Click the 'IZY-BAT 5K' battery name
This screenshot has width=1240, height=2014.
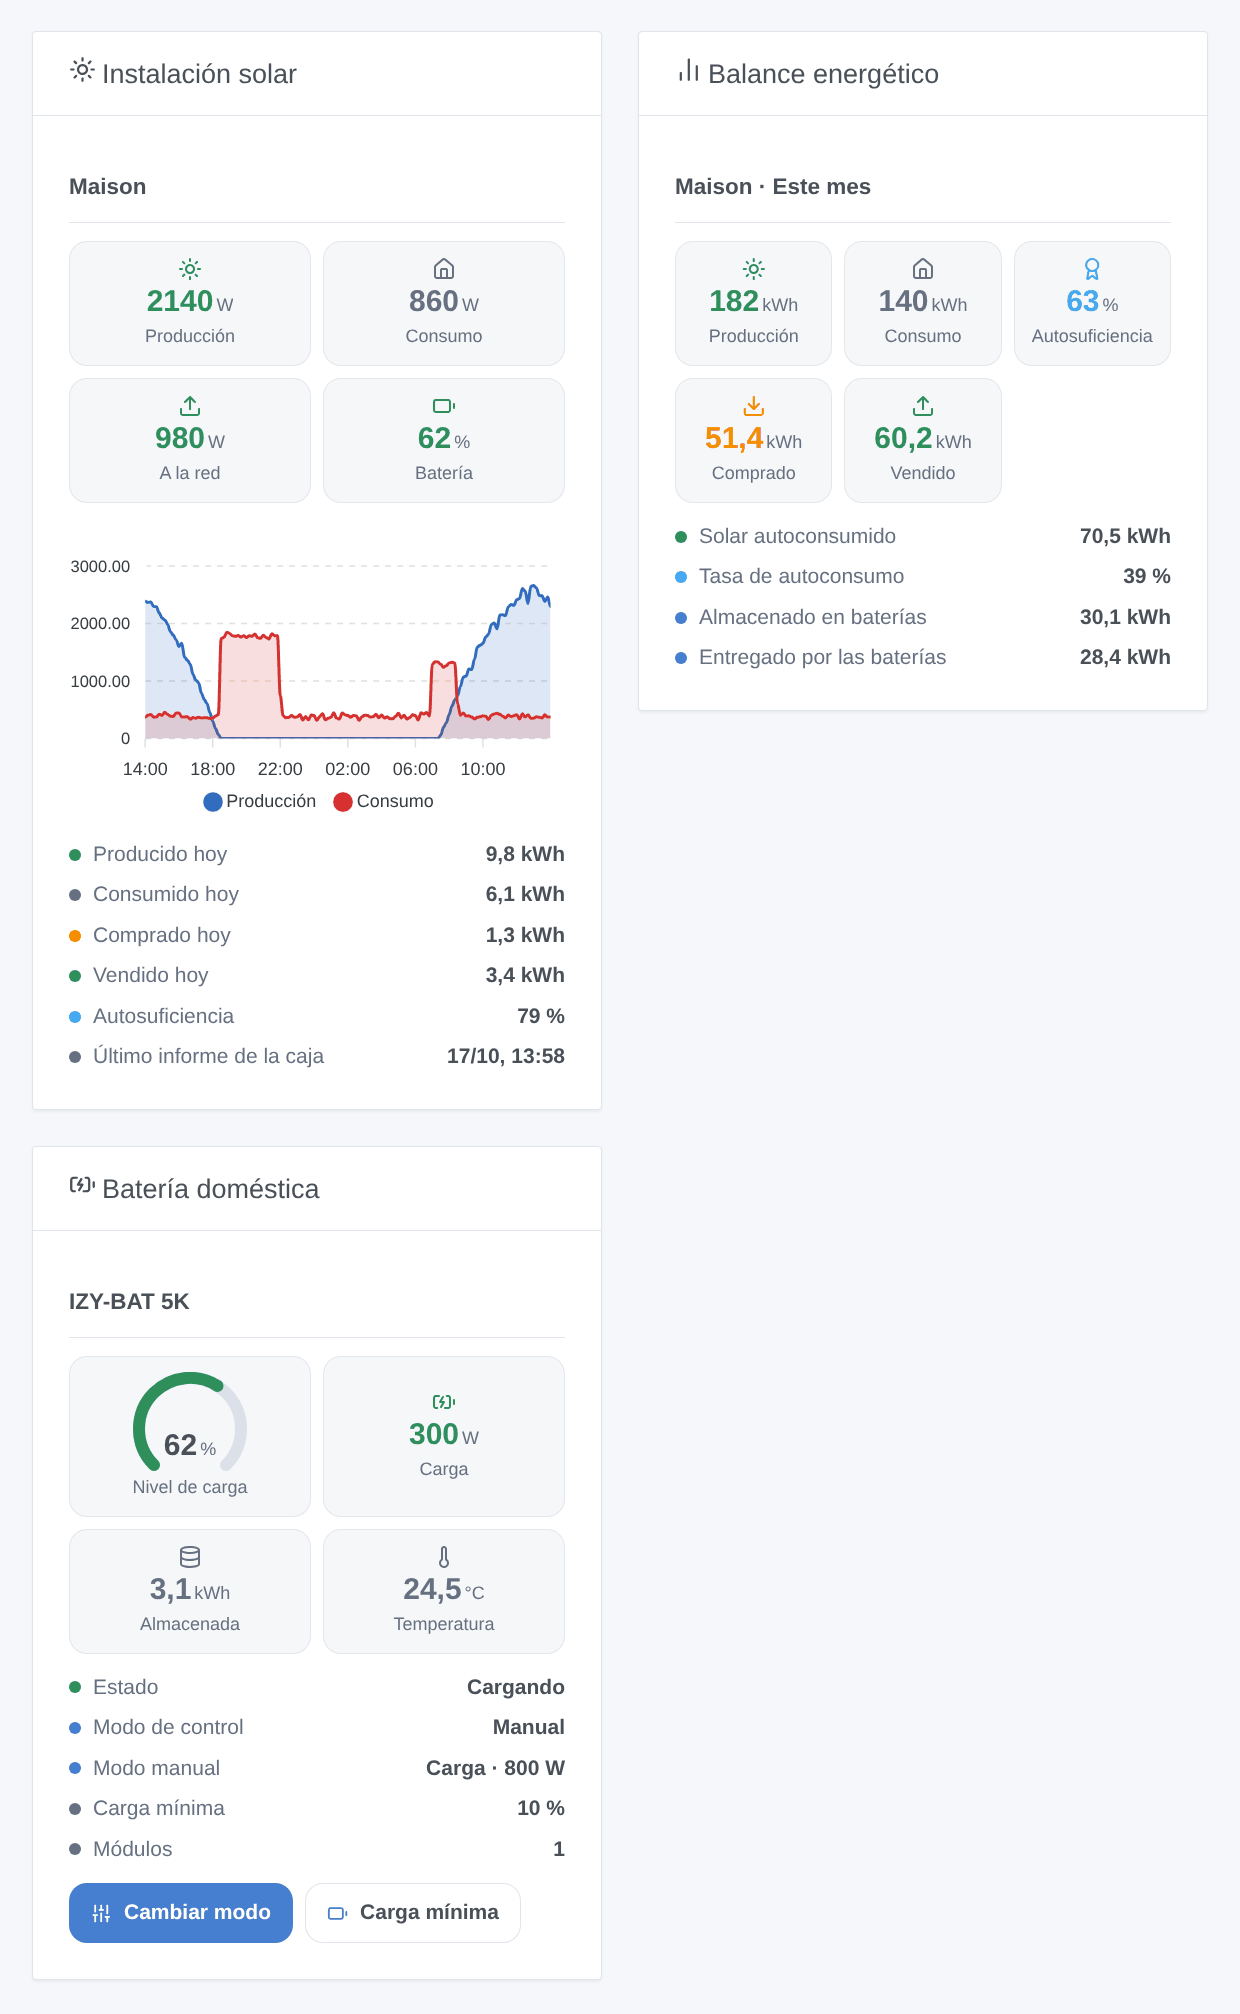[x=129, y=1301]
